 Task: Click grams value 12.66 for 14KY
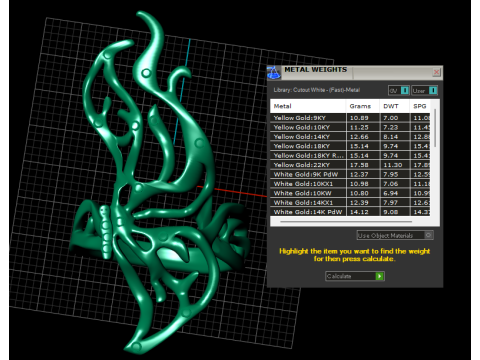click(359, 137)
